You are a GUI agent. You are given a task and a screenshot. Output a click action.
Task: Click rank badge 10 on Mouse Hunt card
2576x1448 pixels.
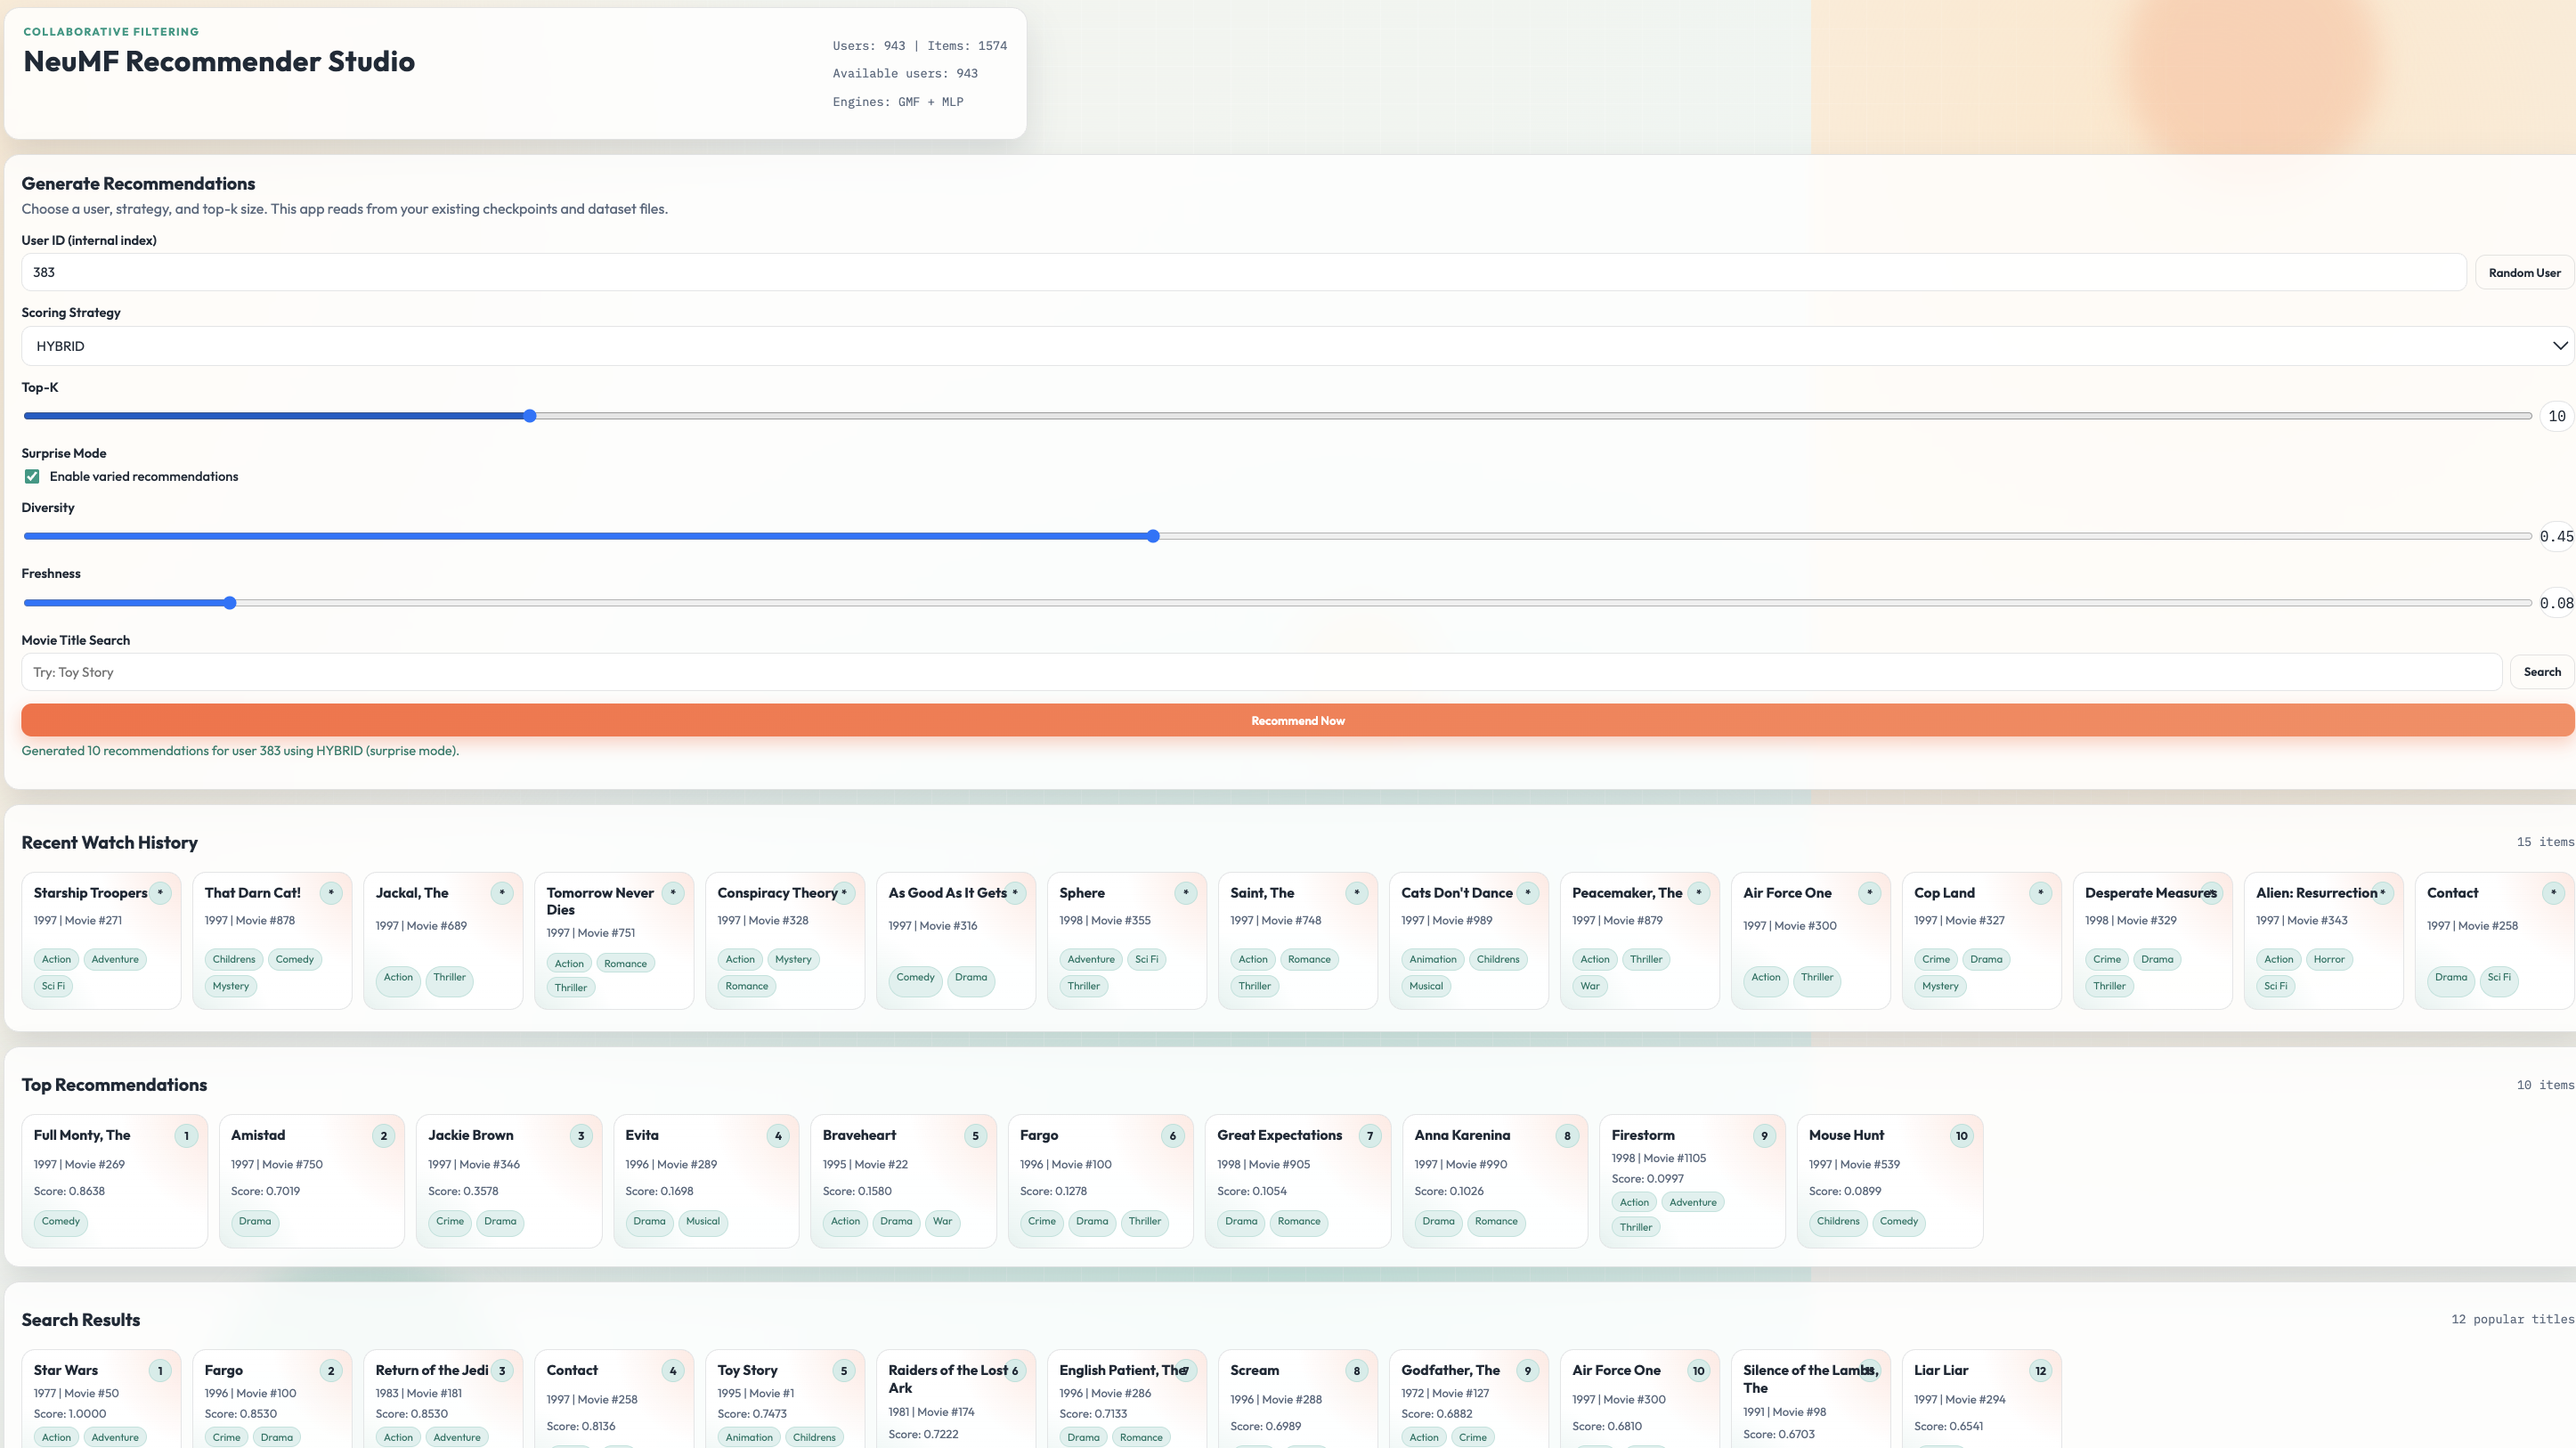tap(1962, 1136)
